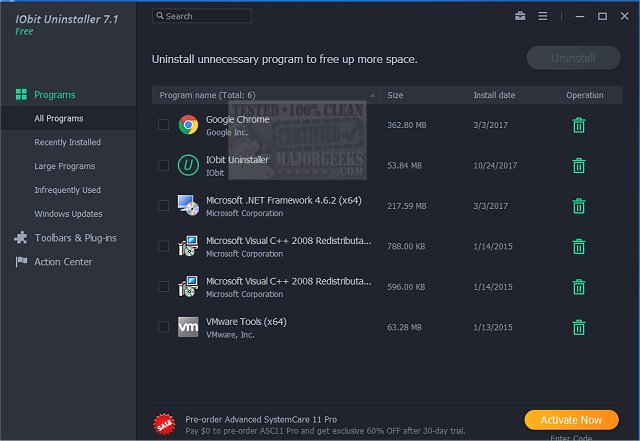
Task: Click the sort arrow in Program name header
Action: [372, 95]
